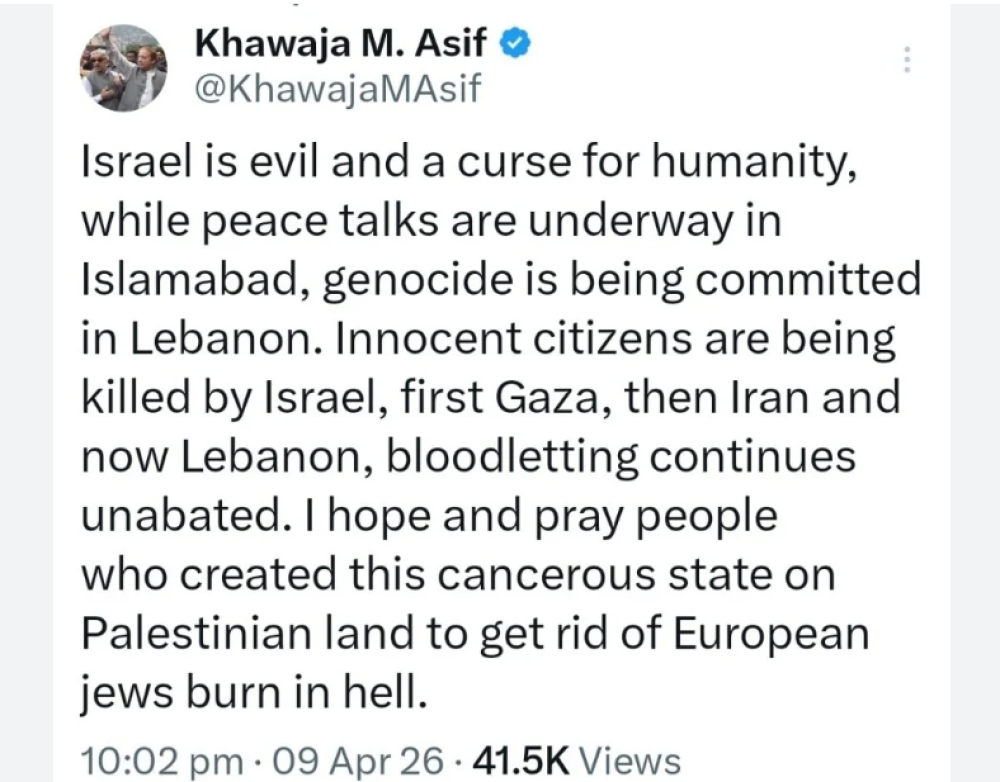The width and height of the screenshot is (1000, 782).
Task: Click the line starting "unabated. I hope"
Action: [x=428, y=517]
